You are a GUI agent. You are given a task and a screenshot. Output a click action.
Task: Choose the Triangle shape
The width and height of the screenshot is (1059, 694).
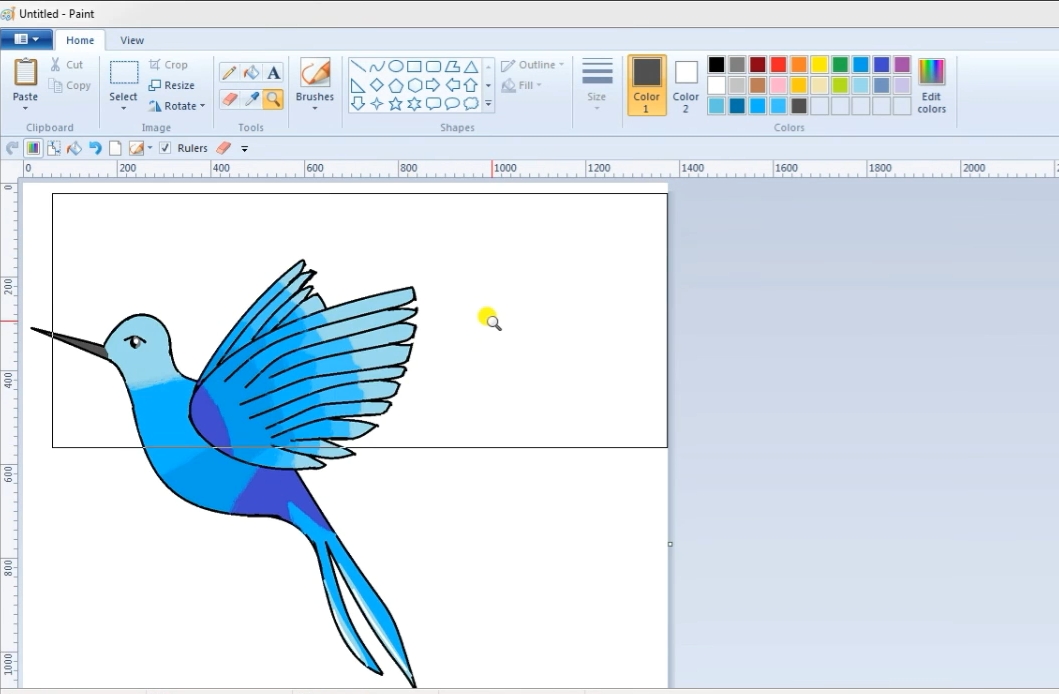(x=471, y=66)
